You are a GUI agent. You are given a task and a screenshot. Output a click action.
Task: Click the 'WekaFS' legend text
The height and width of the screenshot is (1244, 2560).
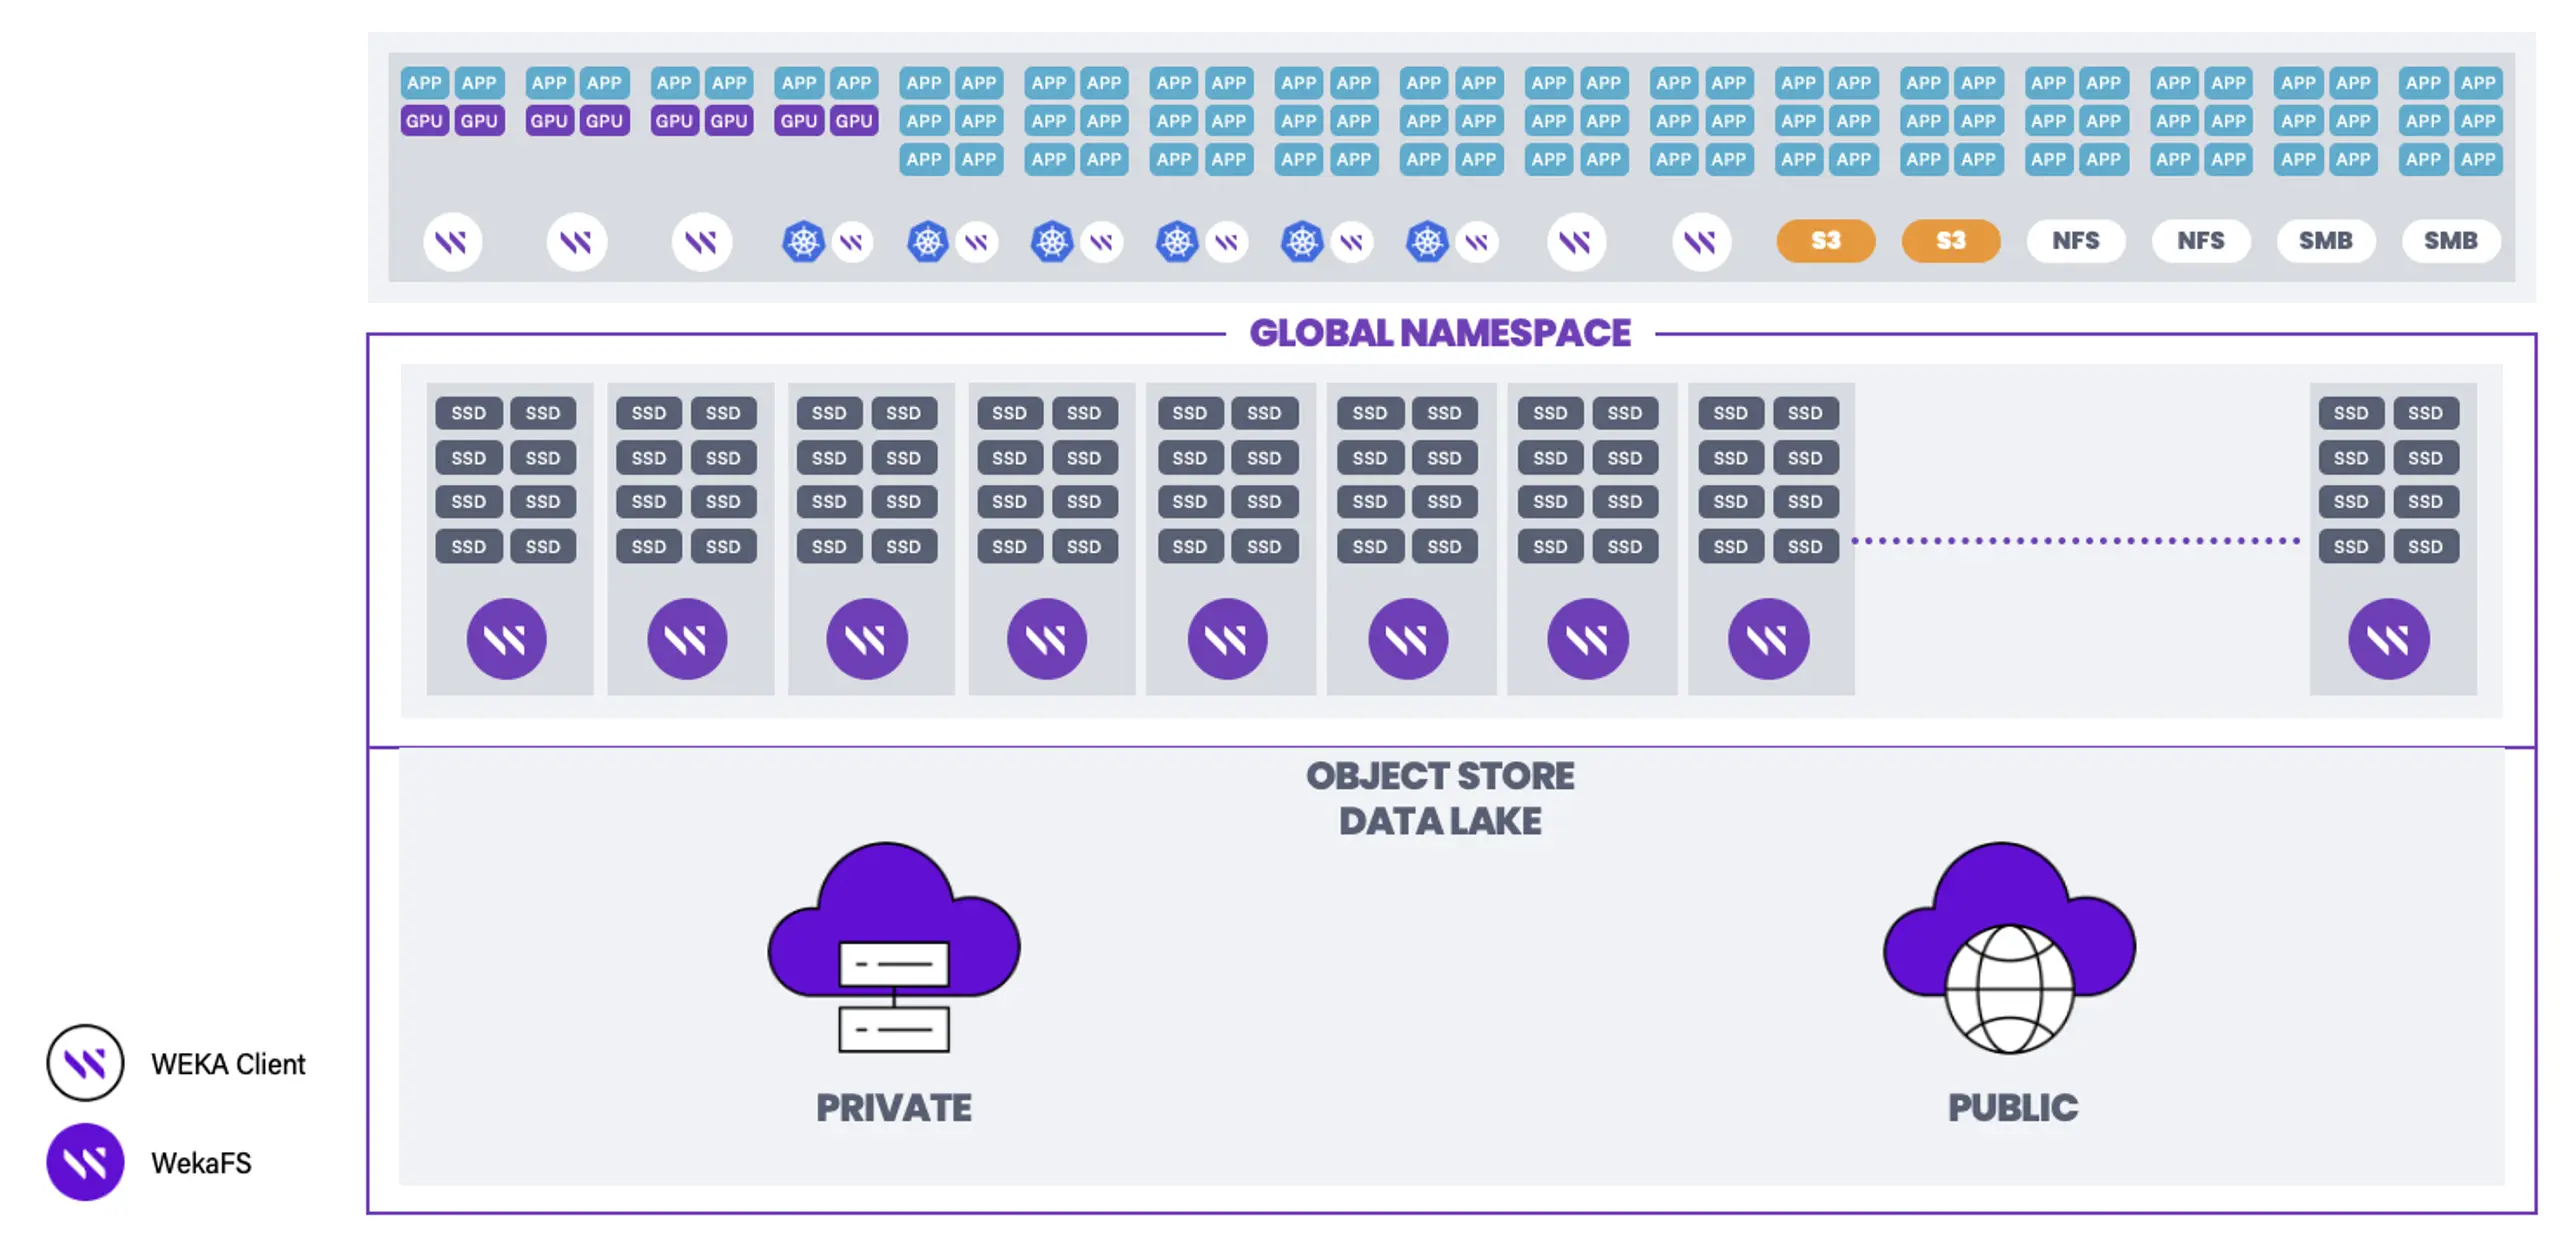201,1162
